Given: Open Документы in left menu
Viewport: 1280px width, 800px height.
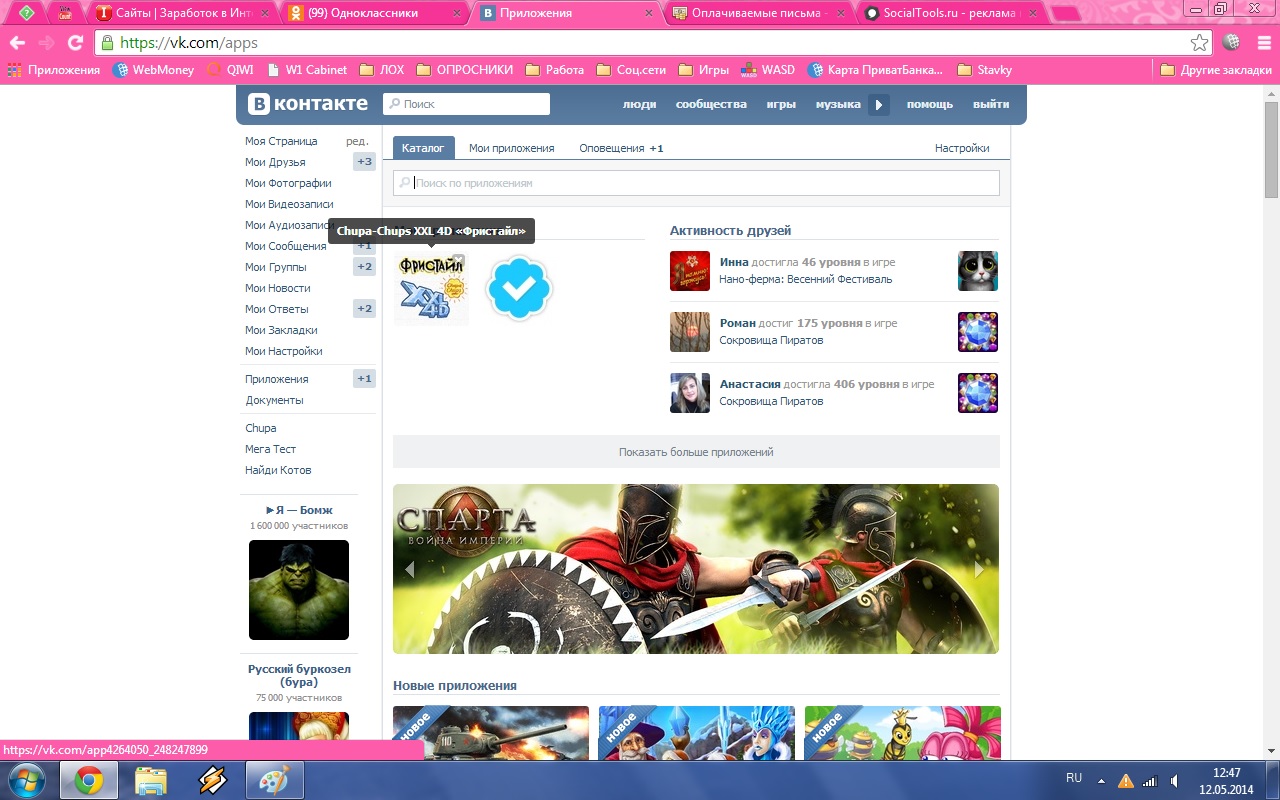Looking at the screenshot, I should [x=274, y=400].
